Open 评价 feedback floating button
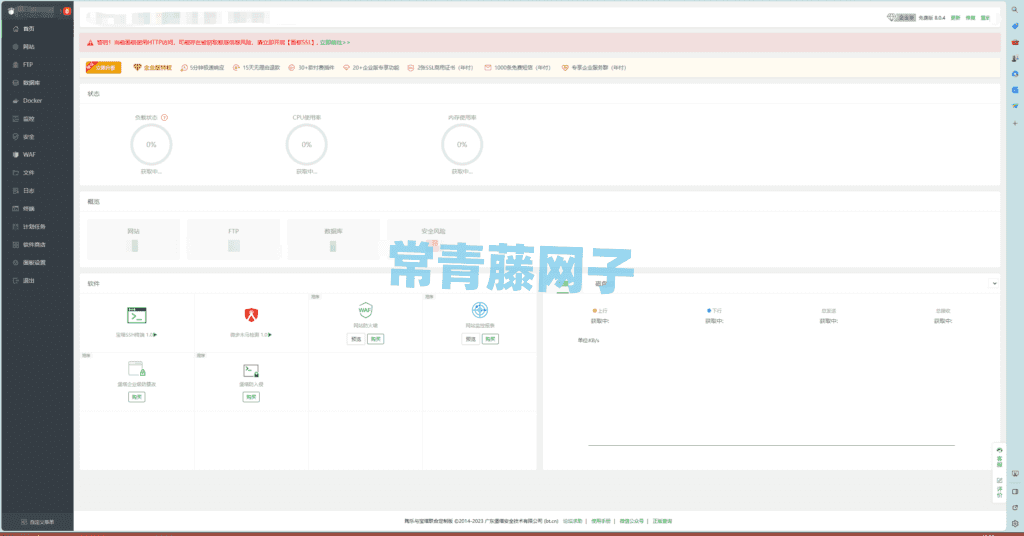The image size is (1024, 536). 999,488
